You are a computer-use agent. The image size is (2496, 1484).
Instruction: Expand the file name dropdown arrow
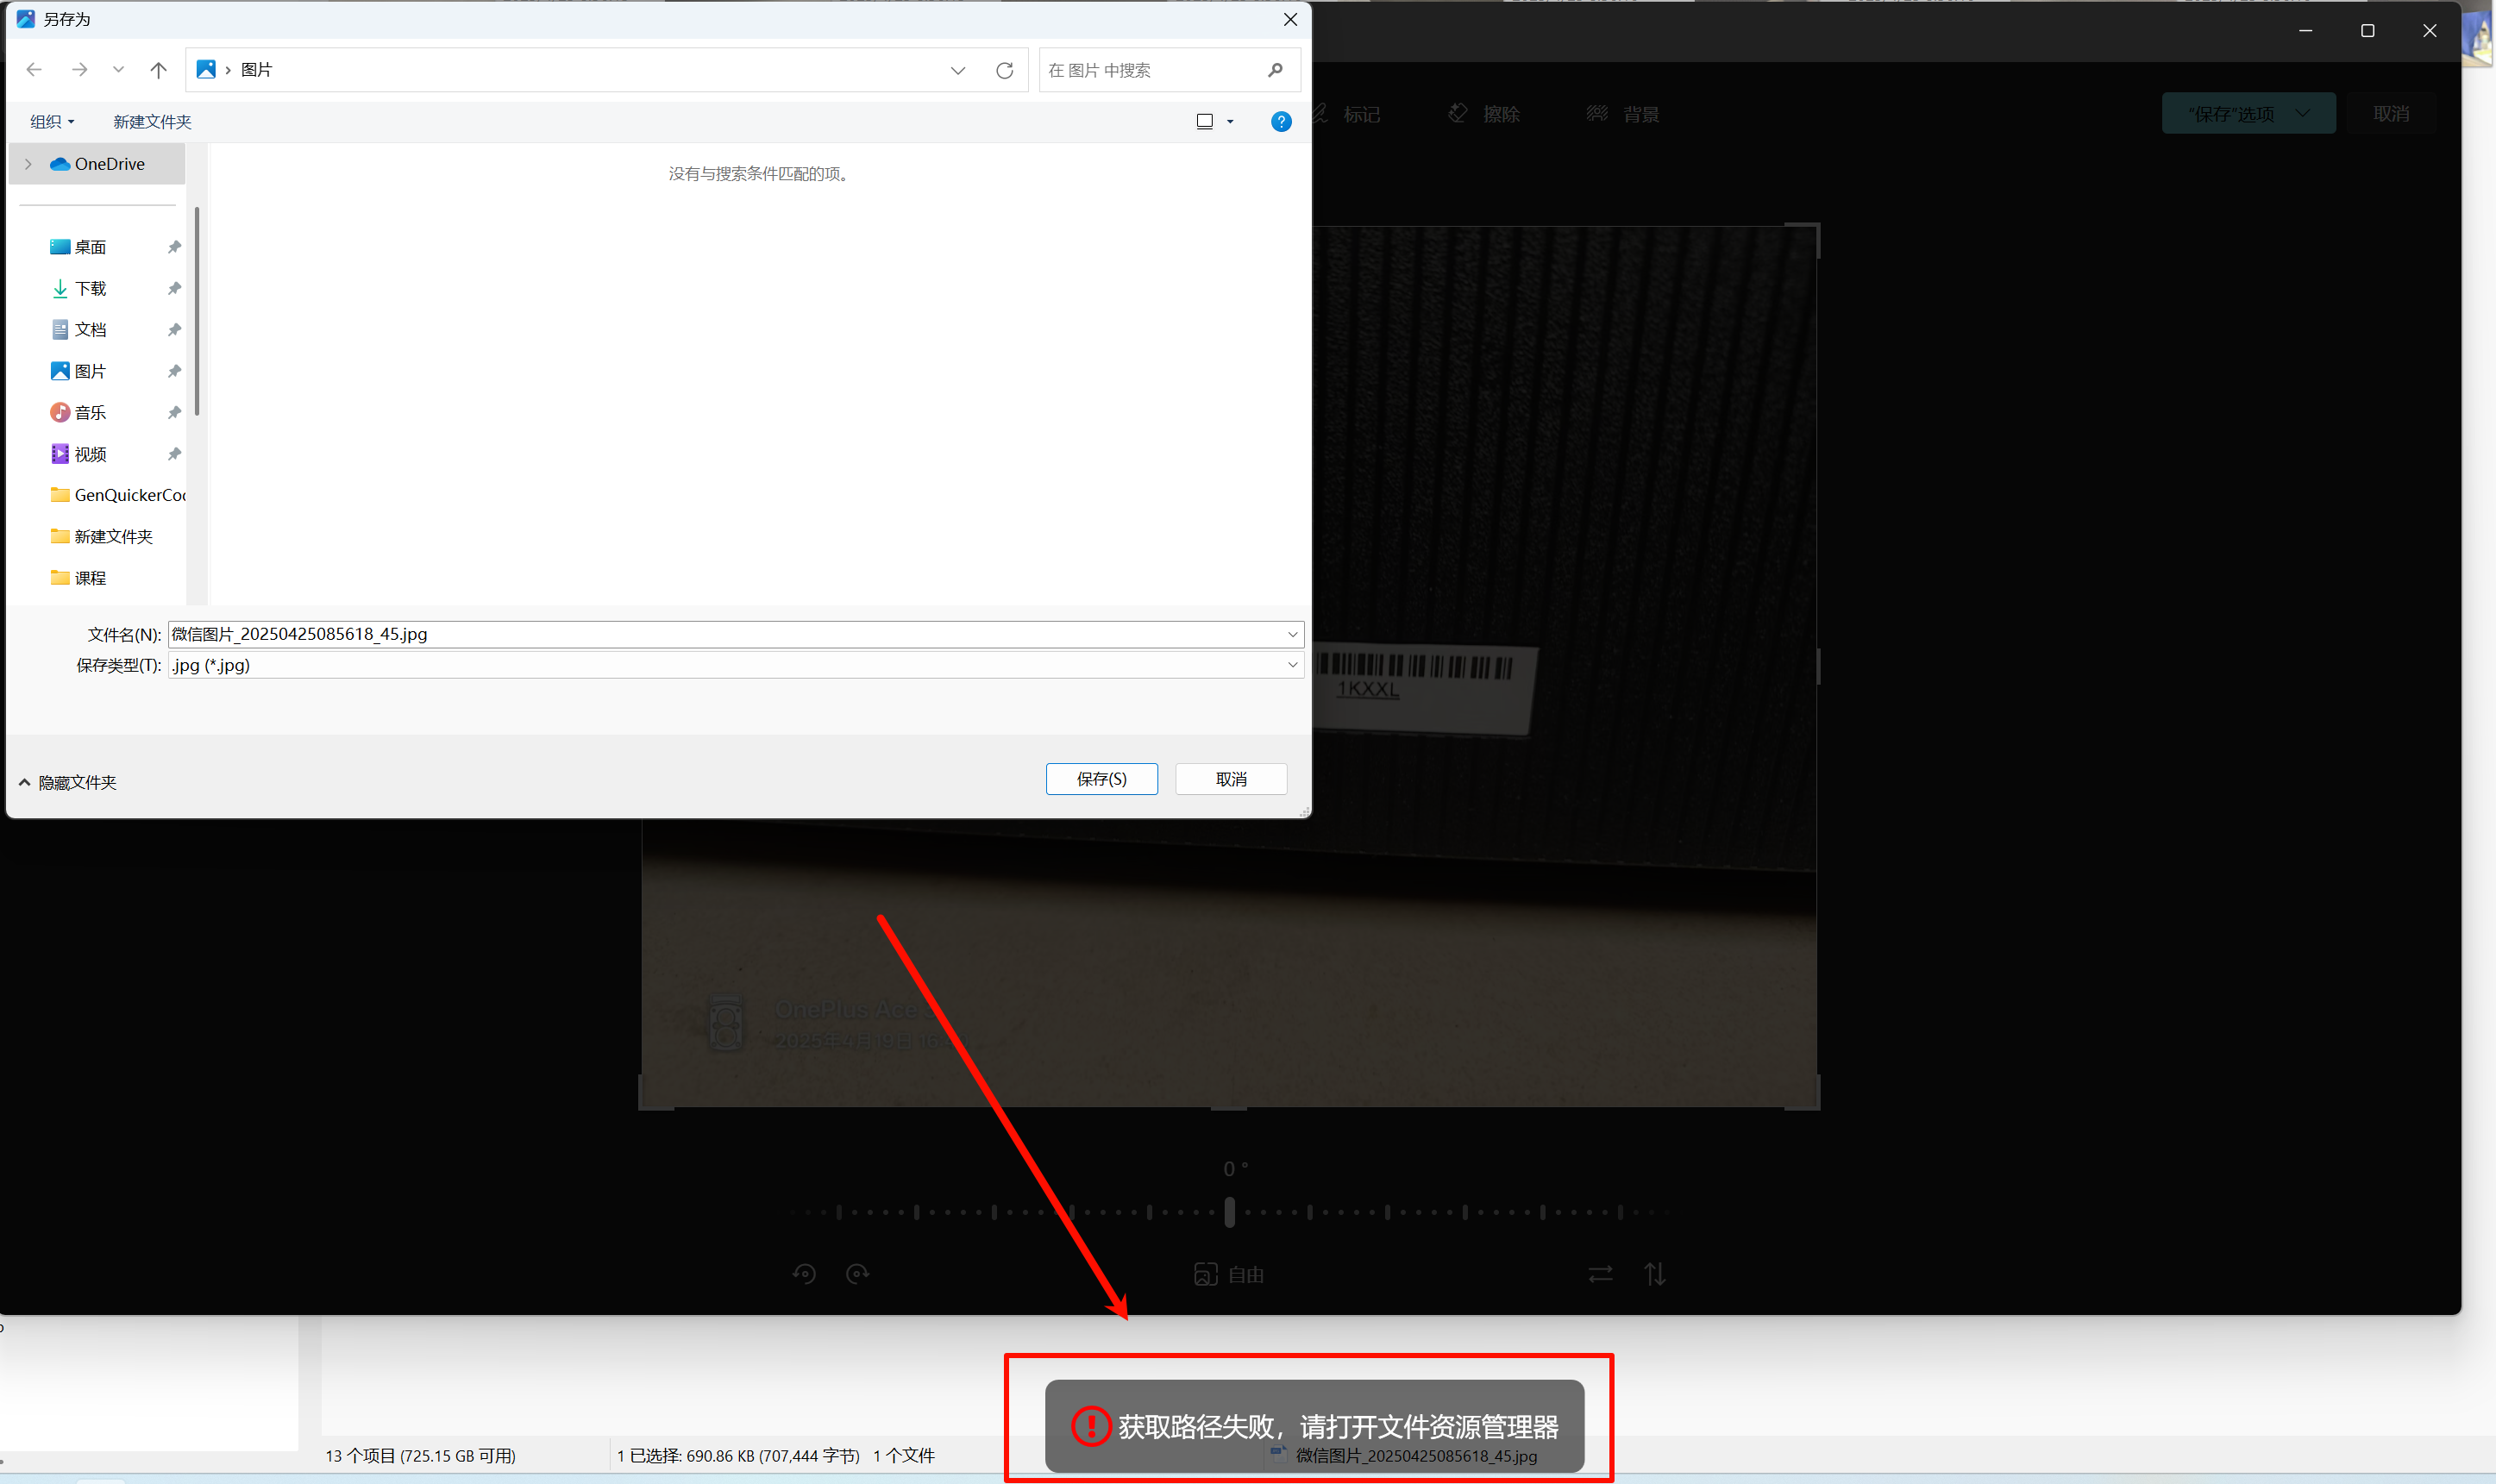pyautogui.click(x=1292, y=634)
